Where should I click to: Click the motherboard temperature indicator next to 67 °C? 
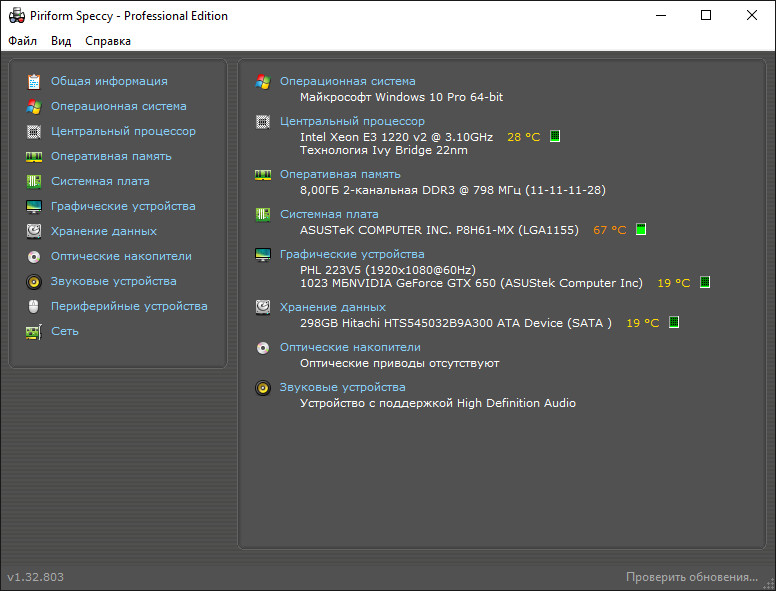(641, 229)
